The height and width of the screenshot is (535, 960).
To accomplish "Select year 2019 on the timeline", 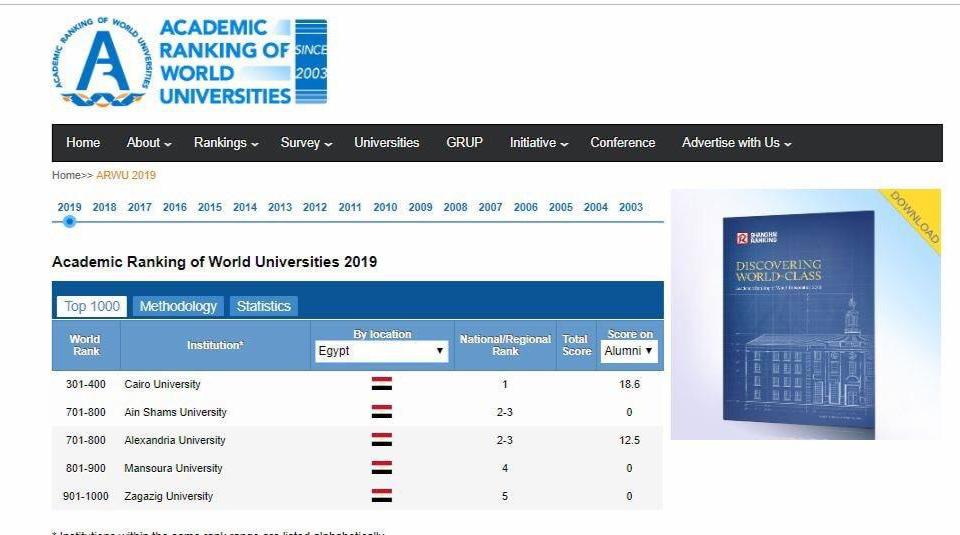I will [69, 208].
